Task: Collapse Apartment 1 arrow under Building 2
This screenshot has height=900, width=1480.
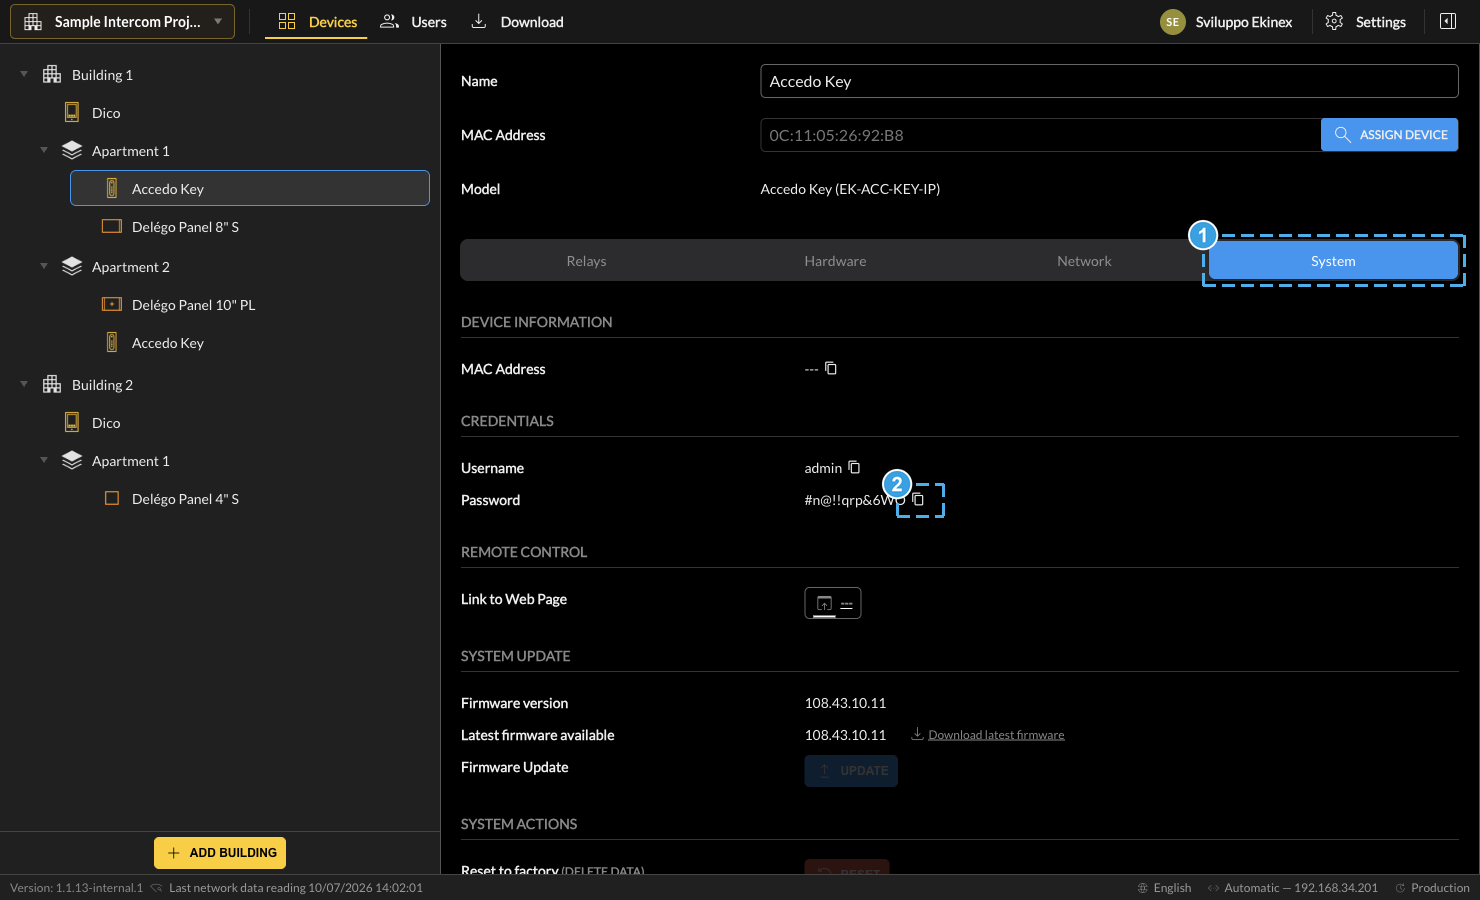Action: pos(44,461)
